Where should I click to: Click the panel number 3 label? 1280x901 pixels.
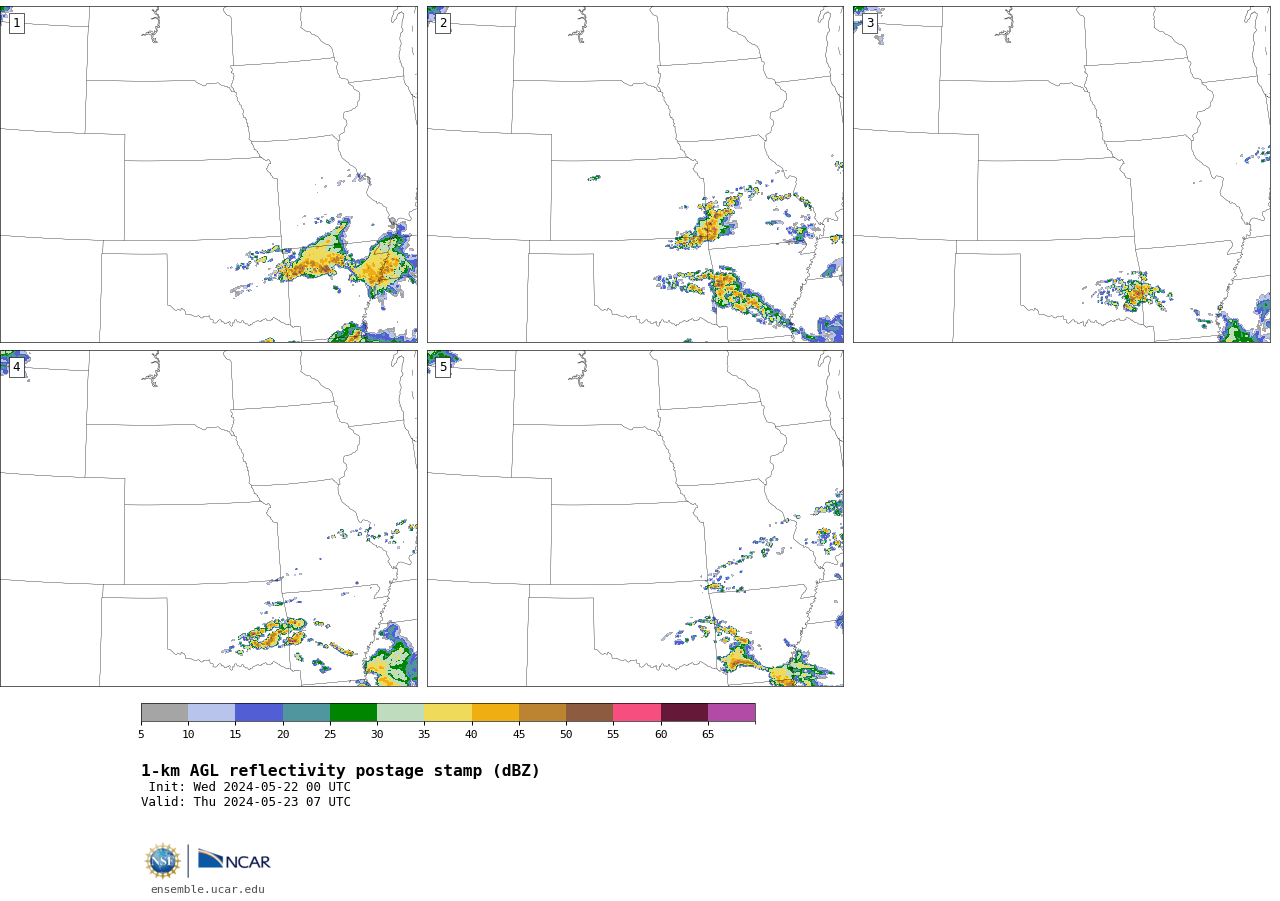pos(869,23)
